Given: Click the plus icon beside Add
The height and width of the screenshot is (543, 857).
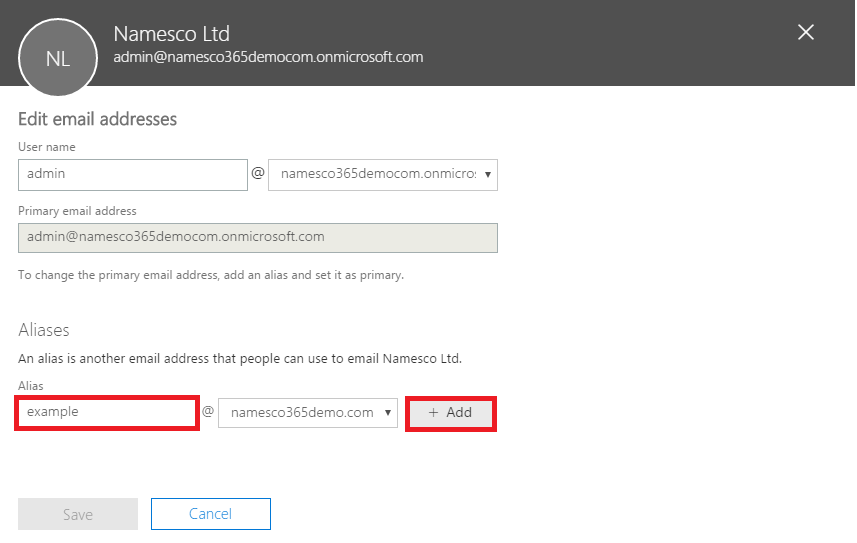Looking at the screenshot, I should pos(433,413).
